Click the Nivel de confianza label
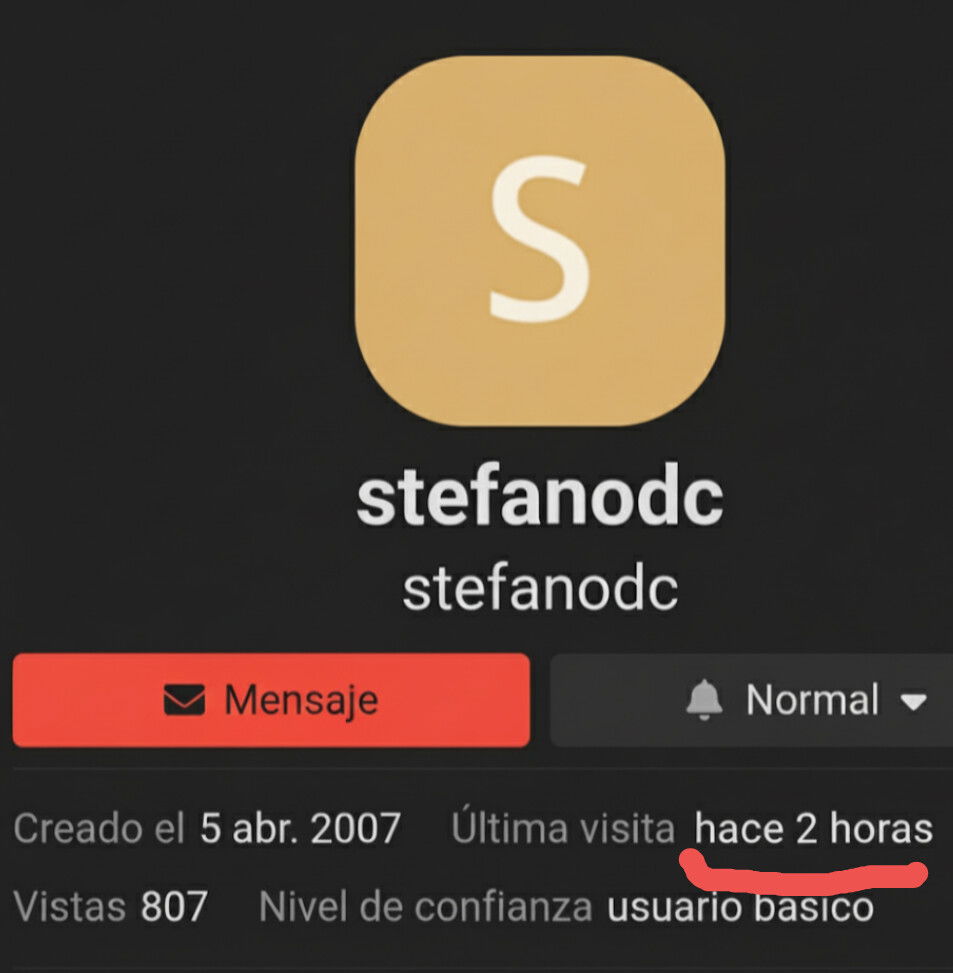Viewport: 953px width, 973px height. click(x=426, y=907)
